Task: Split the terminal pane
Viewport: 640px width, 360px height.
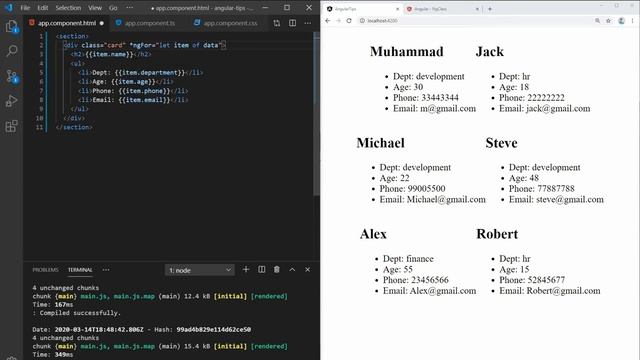Action: click(x=262, y=269)
